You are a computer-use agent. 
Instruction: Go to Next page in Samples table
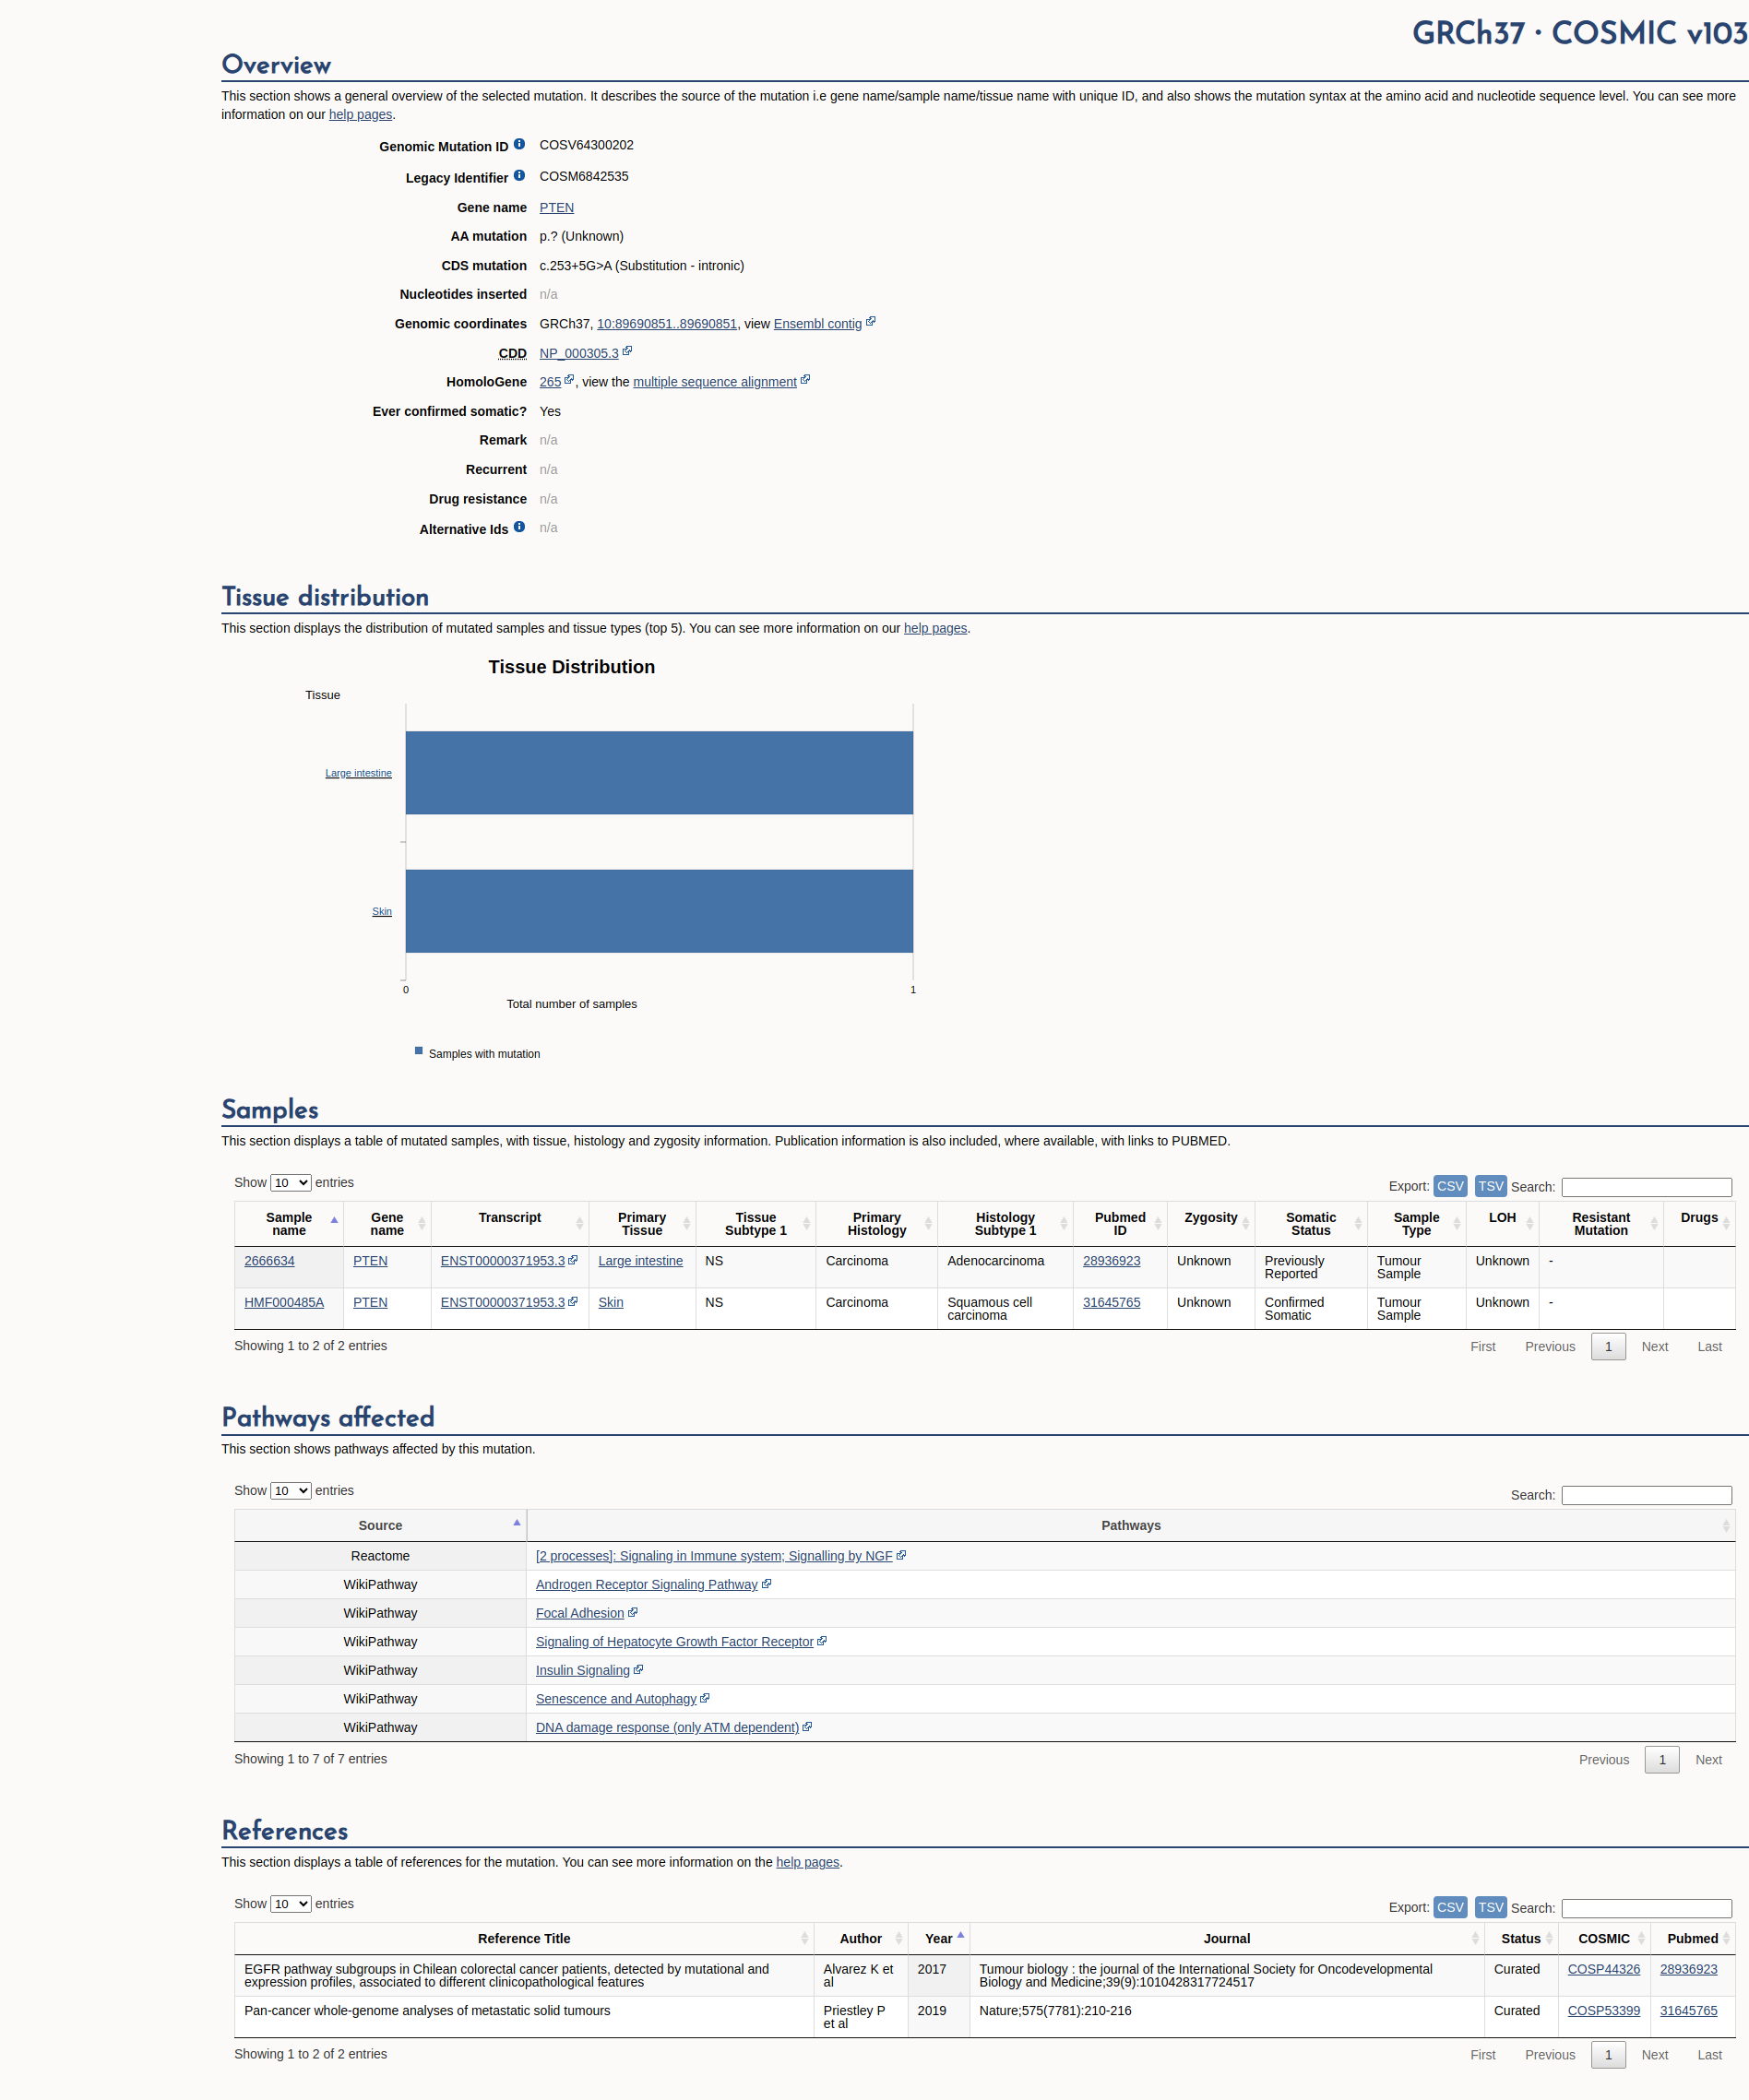click(x=1654, y=1347)
